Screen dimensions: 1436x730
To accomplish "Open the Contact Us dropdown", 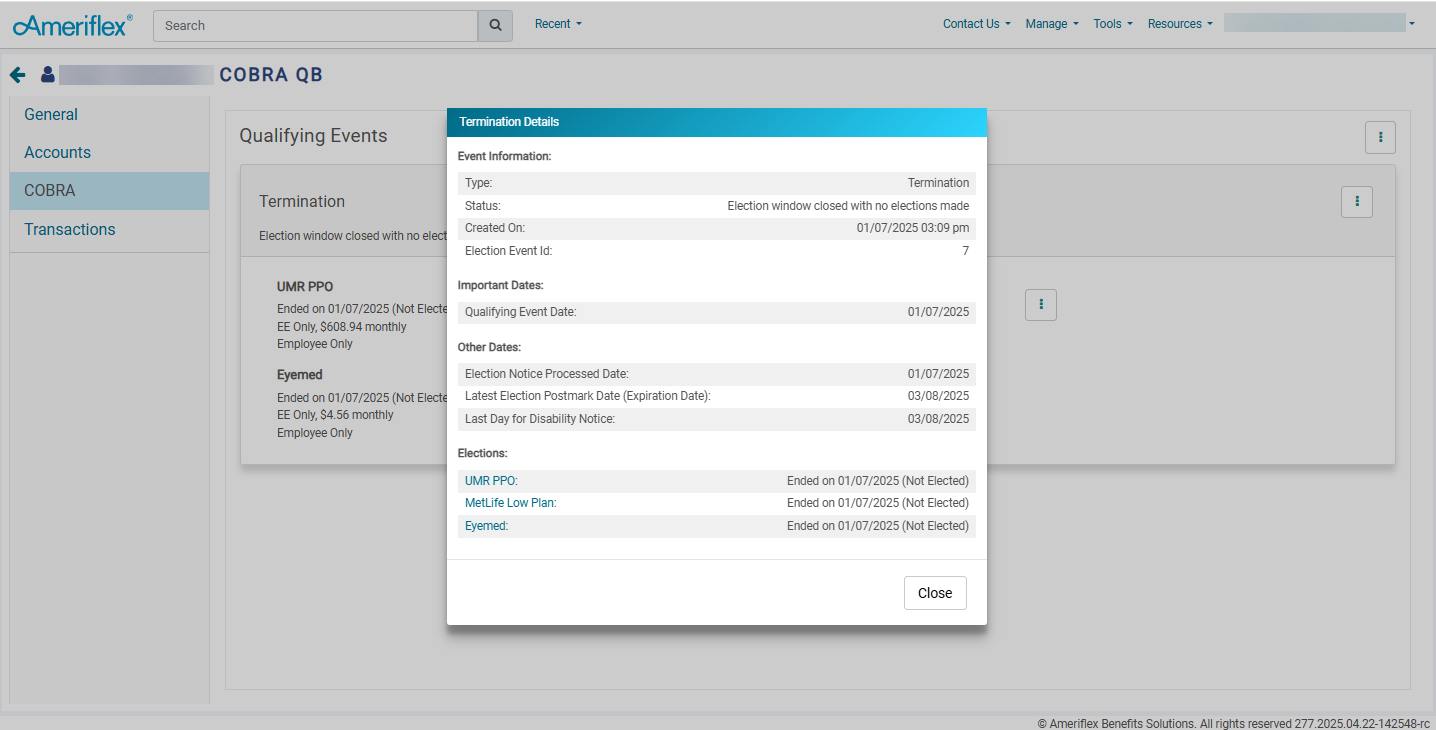I will pos(977,24).
